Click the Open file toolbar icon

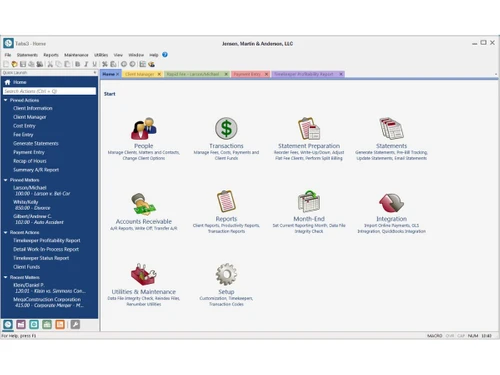click(x=14, y=64)
